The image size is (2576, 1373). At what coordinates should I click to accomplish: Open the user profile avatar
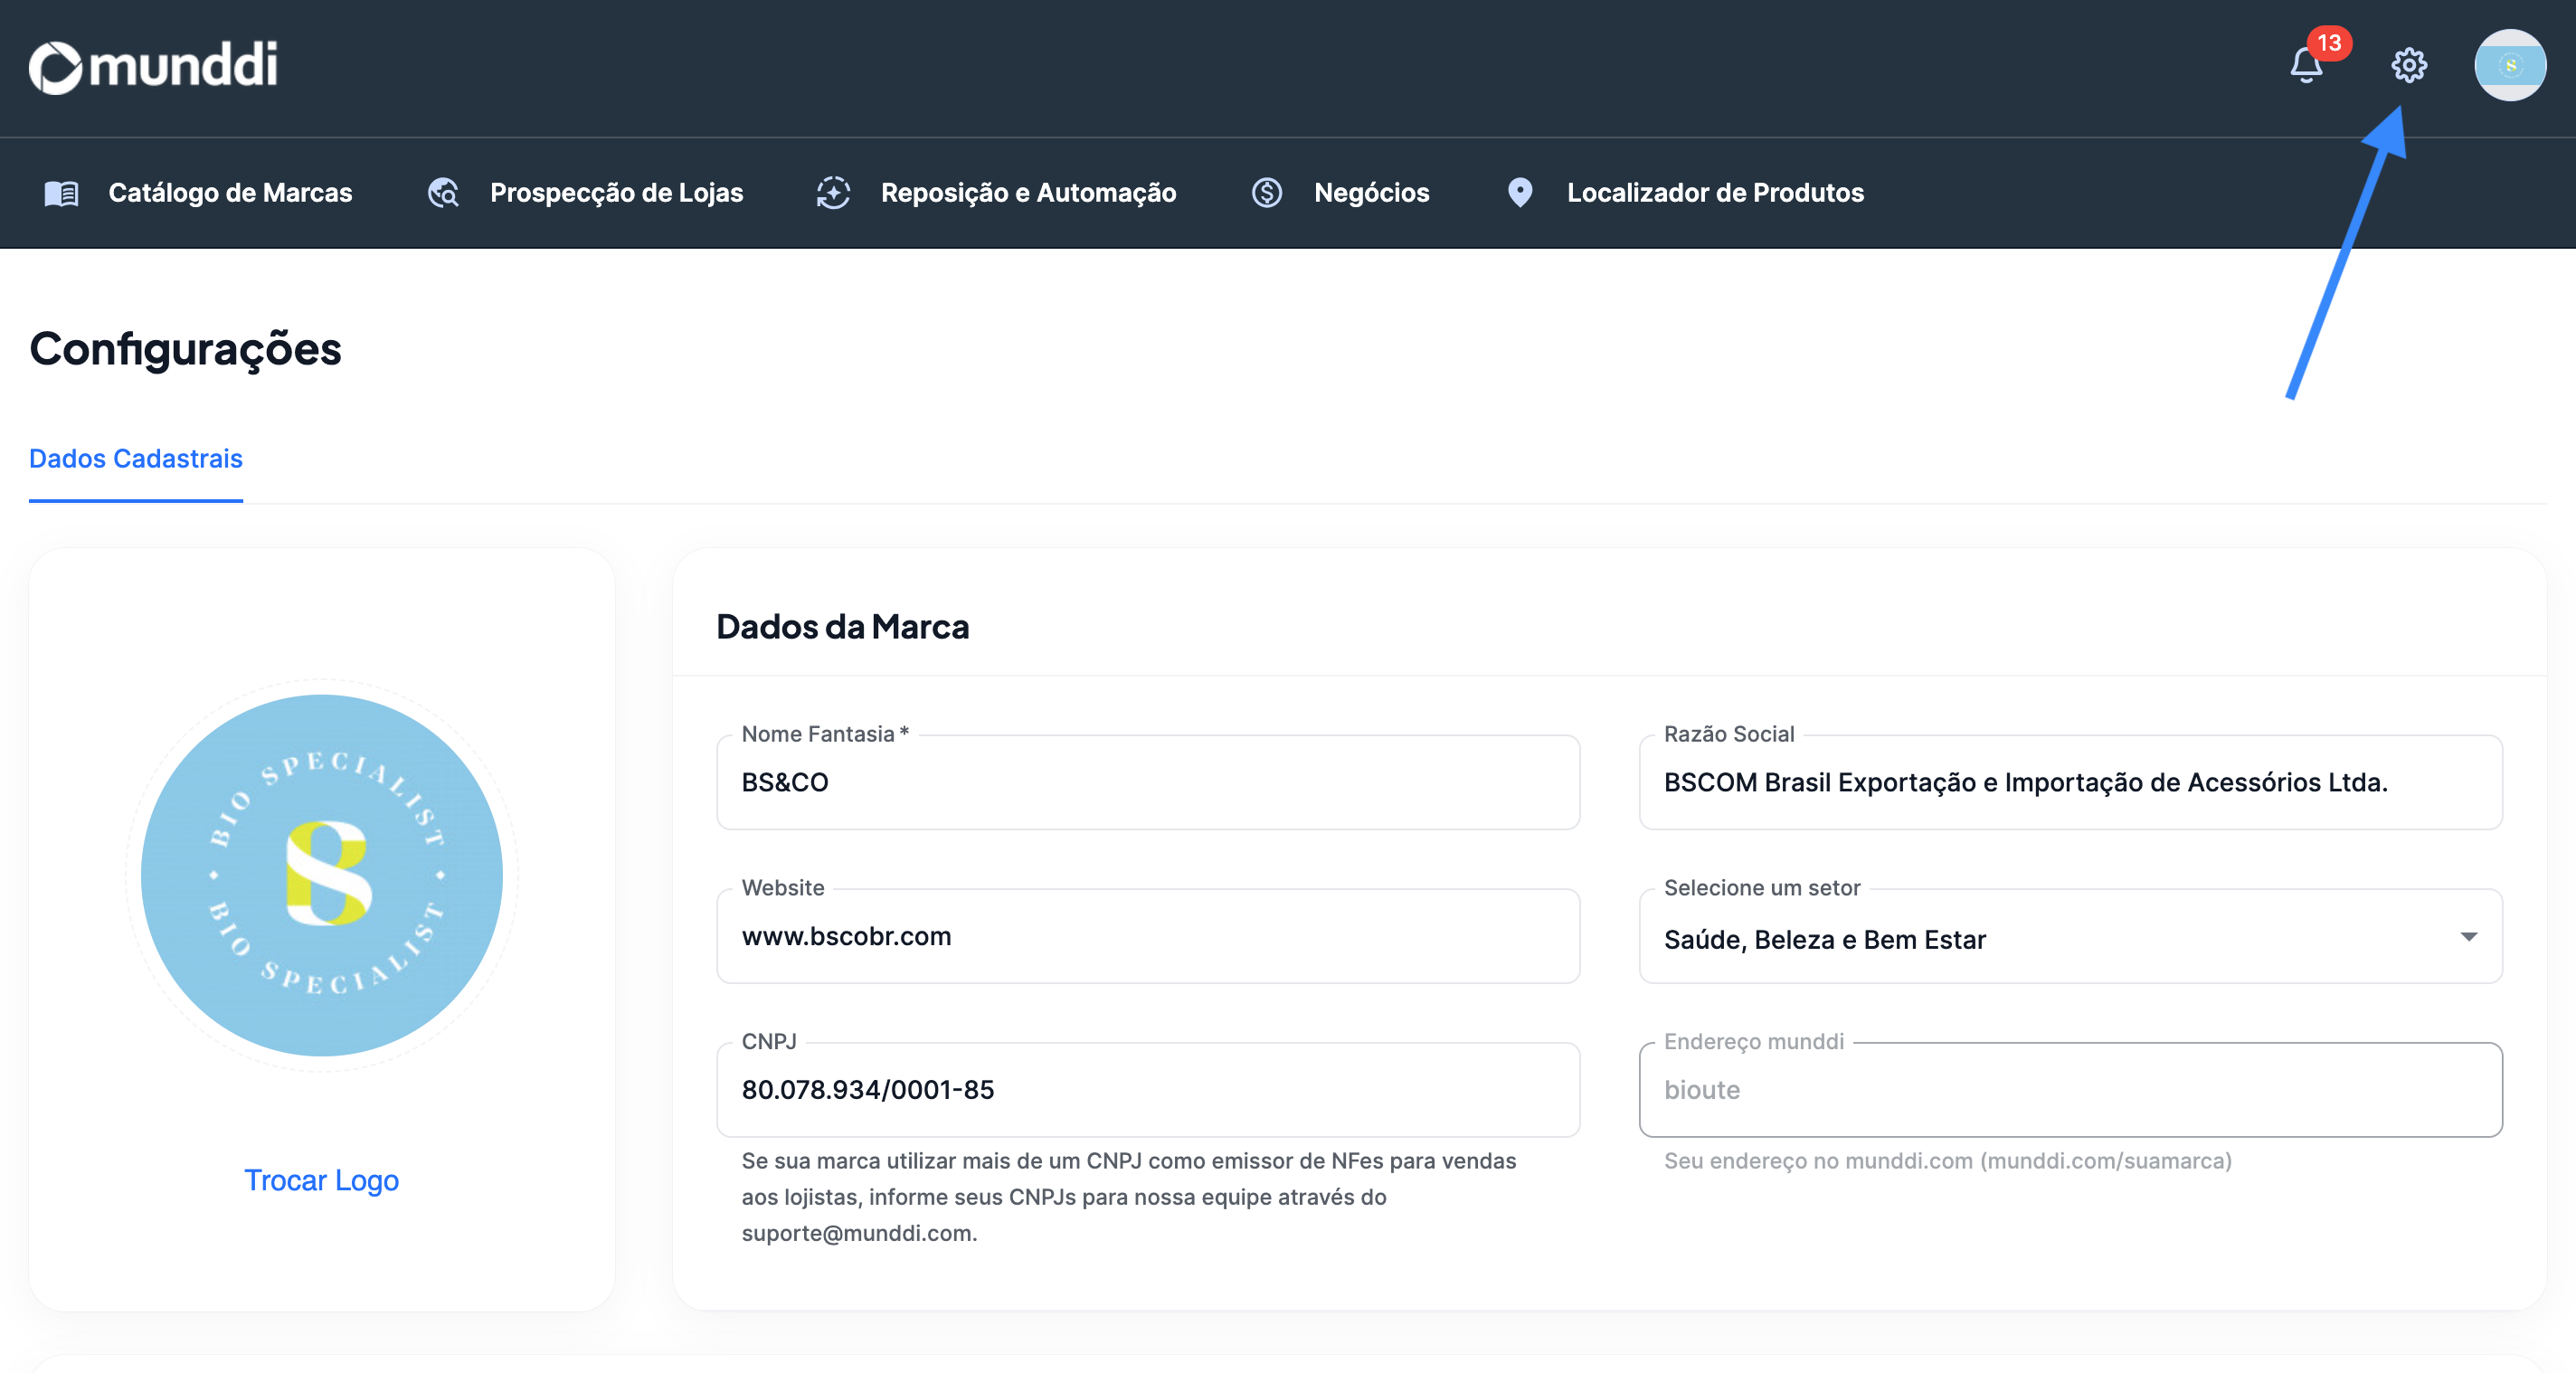[x=2509, y=66]
